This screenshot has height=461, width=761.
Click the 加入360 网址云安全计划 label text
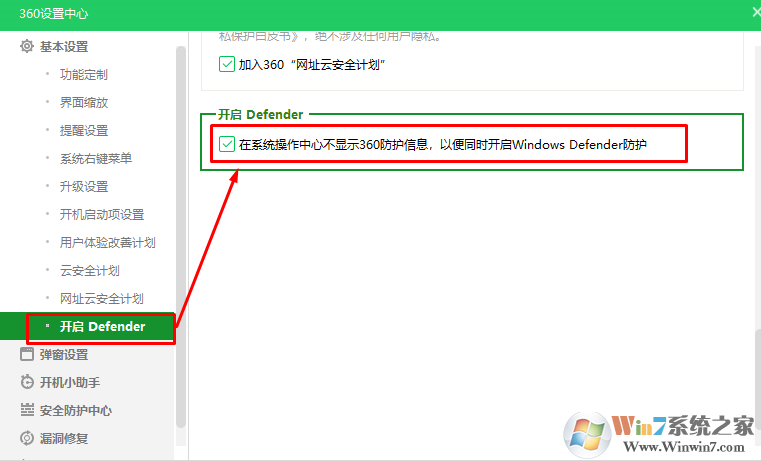pos(312,65)
